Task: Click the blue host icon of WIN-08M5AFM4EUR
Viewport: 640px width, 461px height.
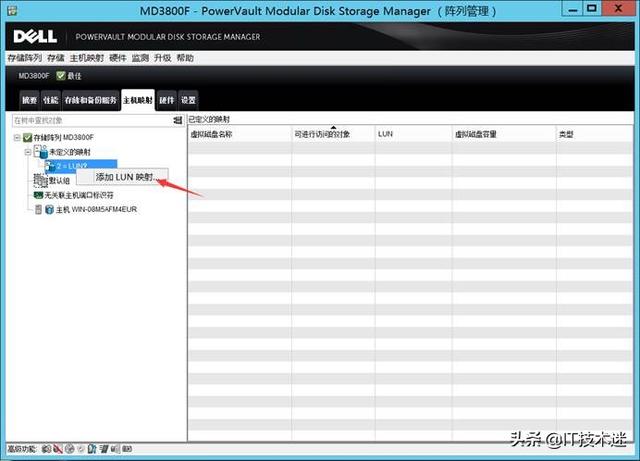Action: click(49, 209)
